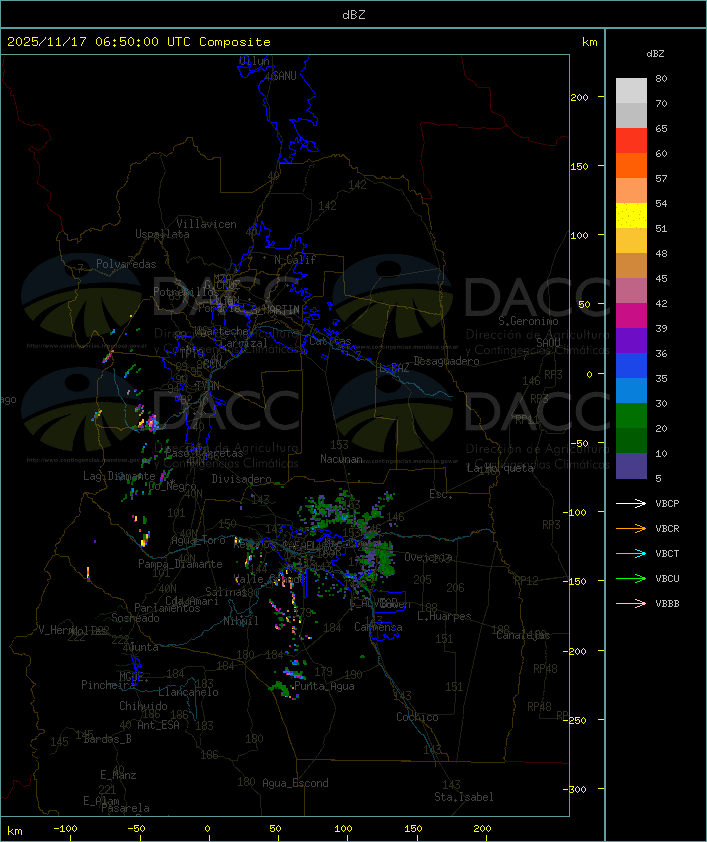Image resolution: width=707 pixels, height=842 pixels.
Task: Click the Desaguadero map label
Action: click(446, 361)
